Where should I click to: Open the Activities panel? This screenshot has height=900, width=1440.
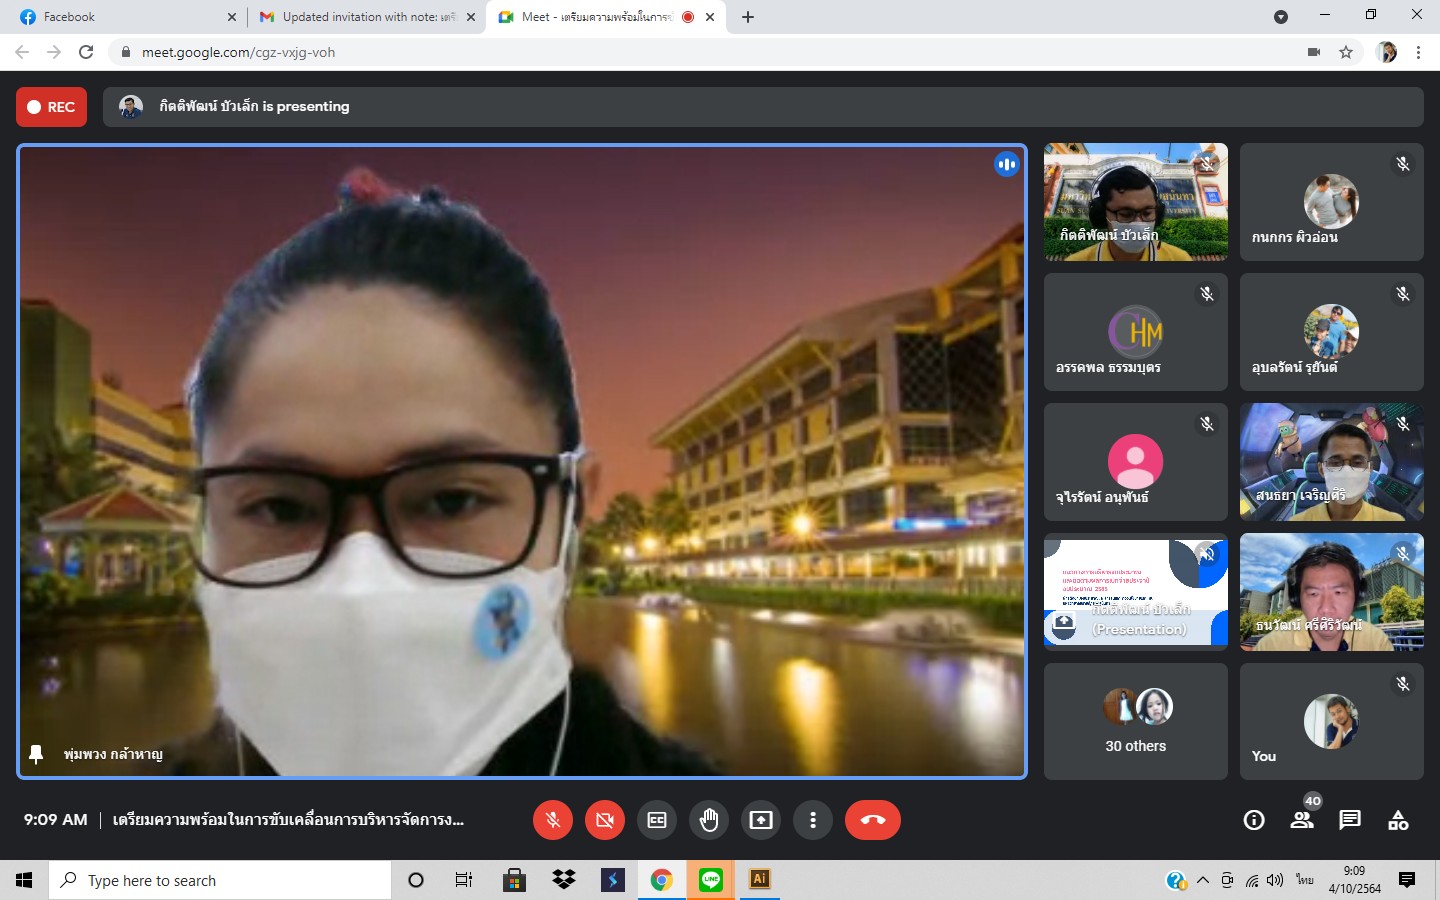coord(1398,820)
